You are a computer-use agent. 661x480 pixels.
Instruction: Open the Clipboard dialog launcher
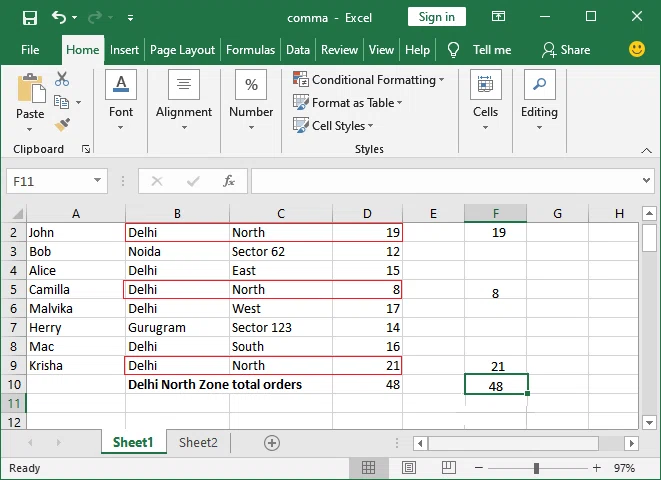click(x=86, y=149)
